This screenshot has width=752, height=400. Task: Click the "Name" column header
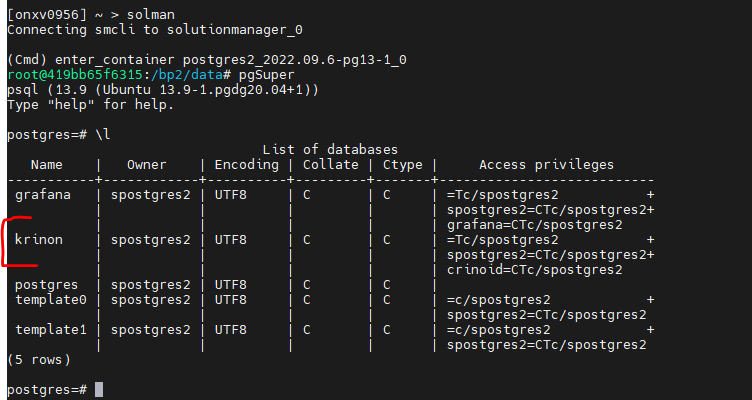point(47,165)
